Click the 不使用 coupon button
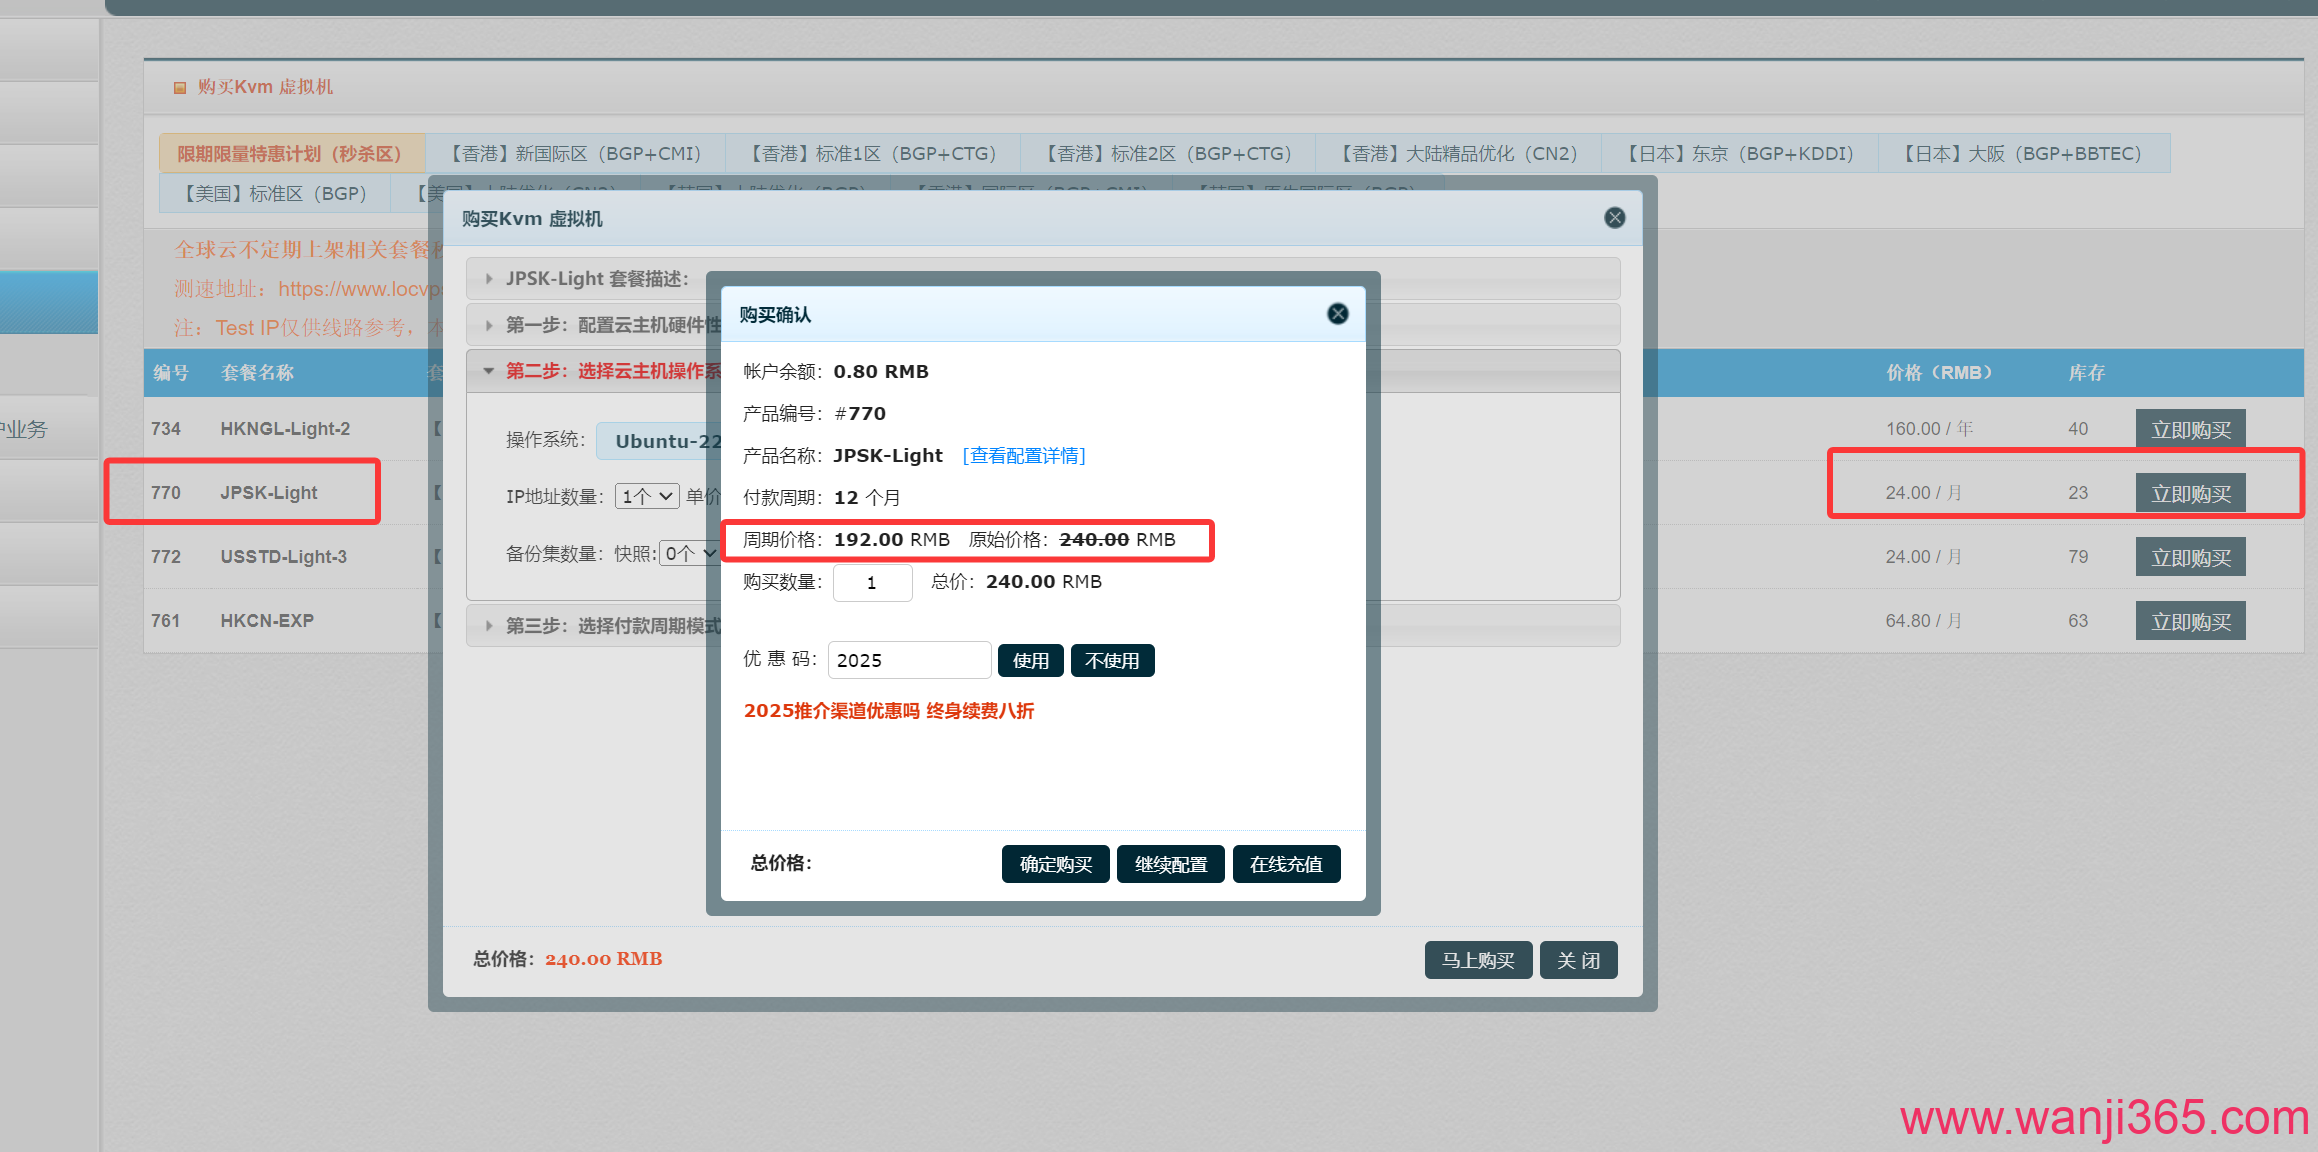The height and width of the screenshot is (1152, 2318). click(x=1112, y=660)
